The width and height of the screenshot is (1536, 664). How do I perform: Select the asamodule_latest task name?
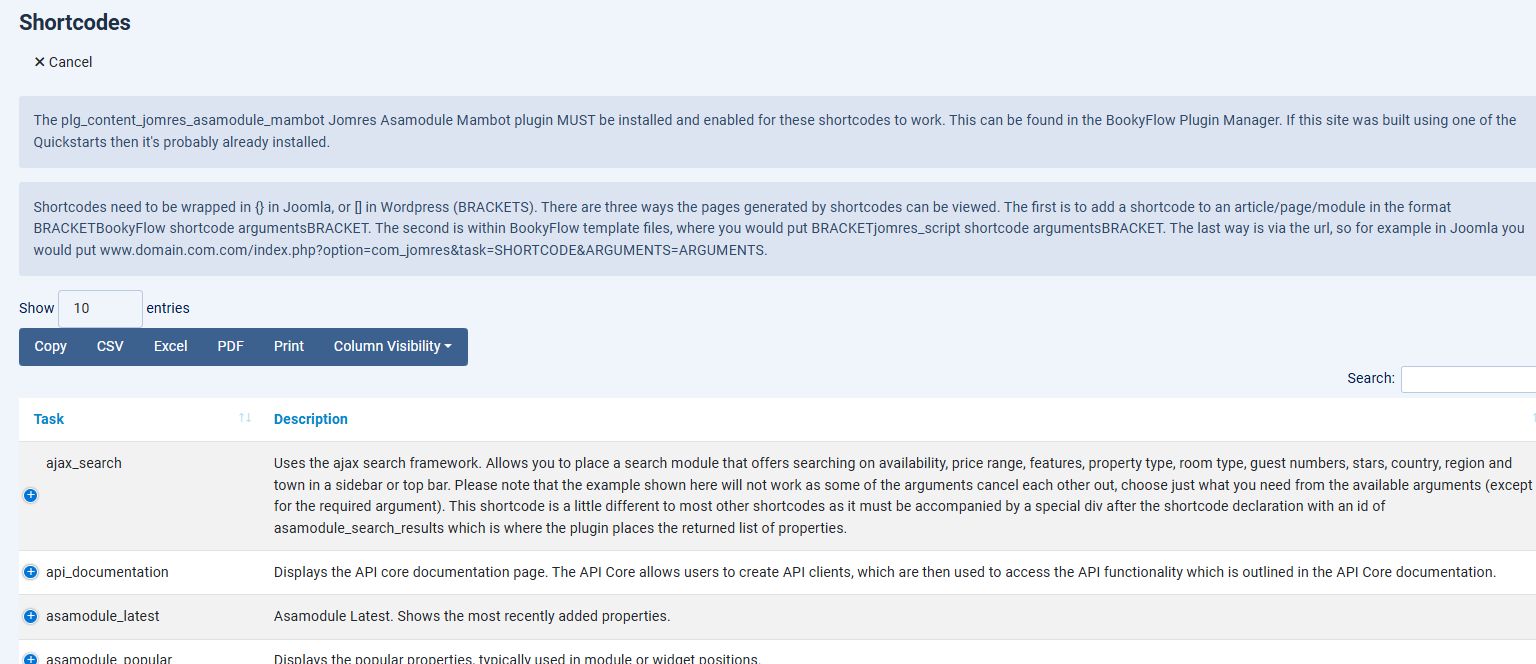(x=102, y=616)
